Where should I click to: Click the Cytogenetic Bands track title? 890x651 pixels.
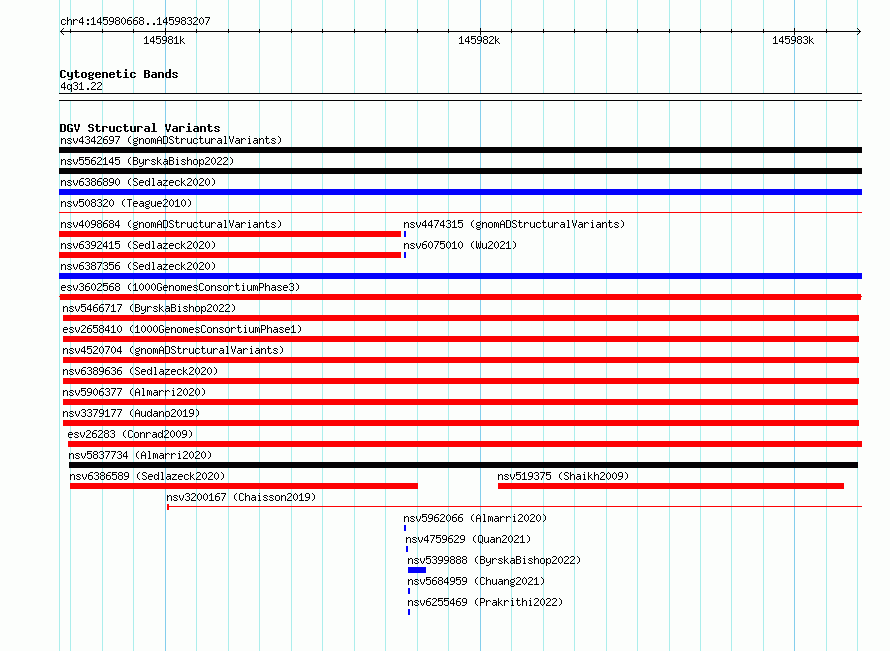[119, 74]
